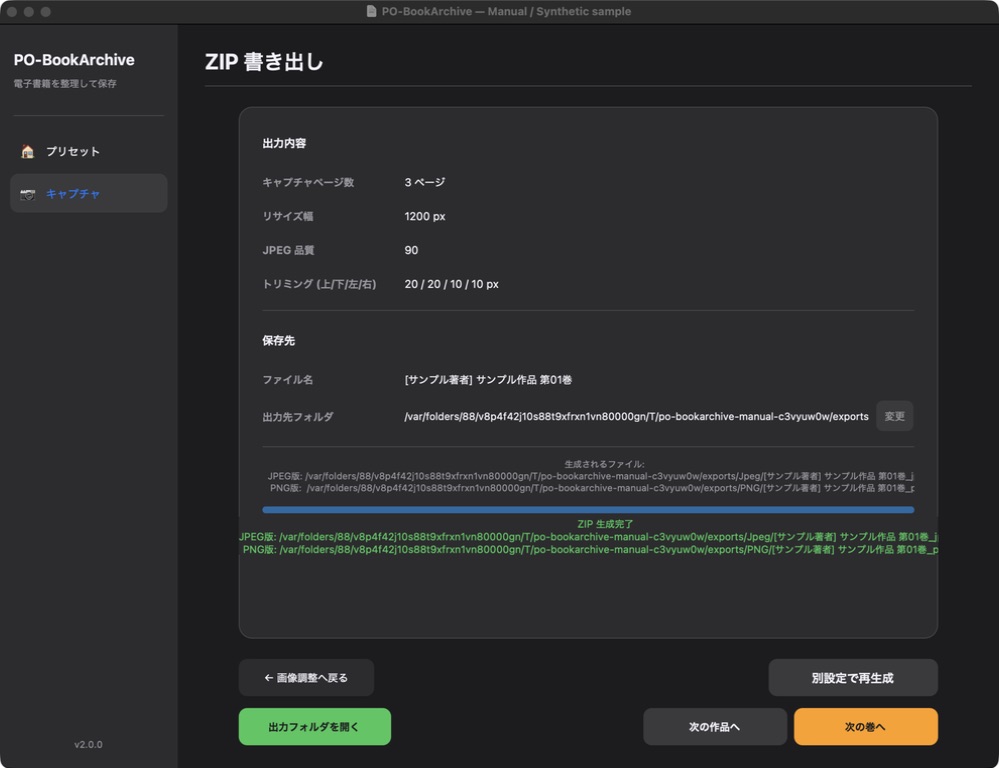The image size is (999, 768).
Task: Open output folder with 出力フォルダを開く
Action: (315, 727)
